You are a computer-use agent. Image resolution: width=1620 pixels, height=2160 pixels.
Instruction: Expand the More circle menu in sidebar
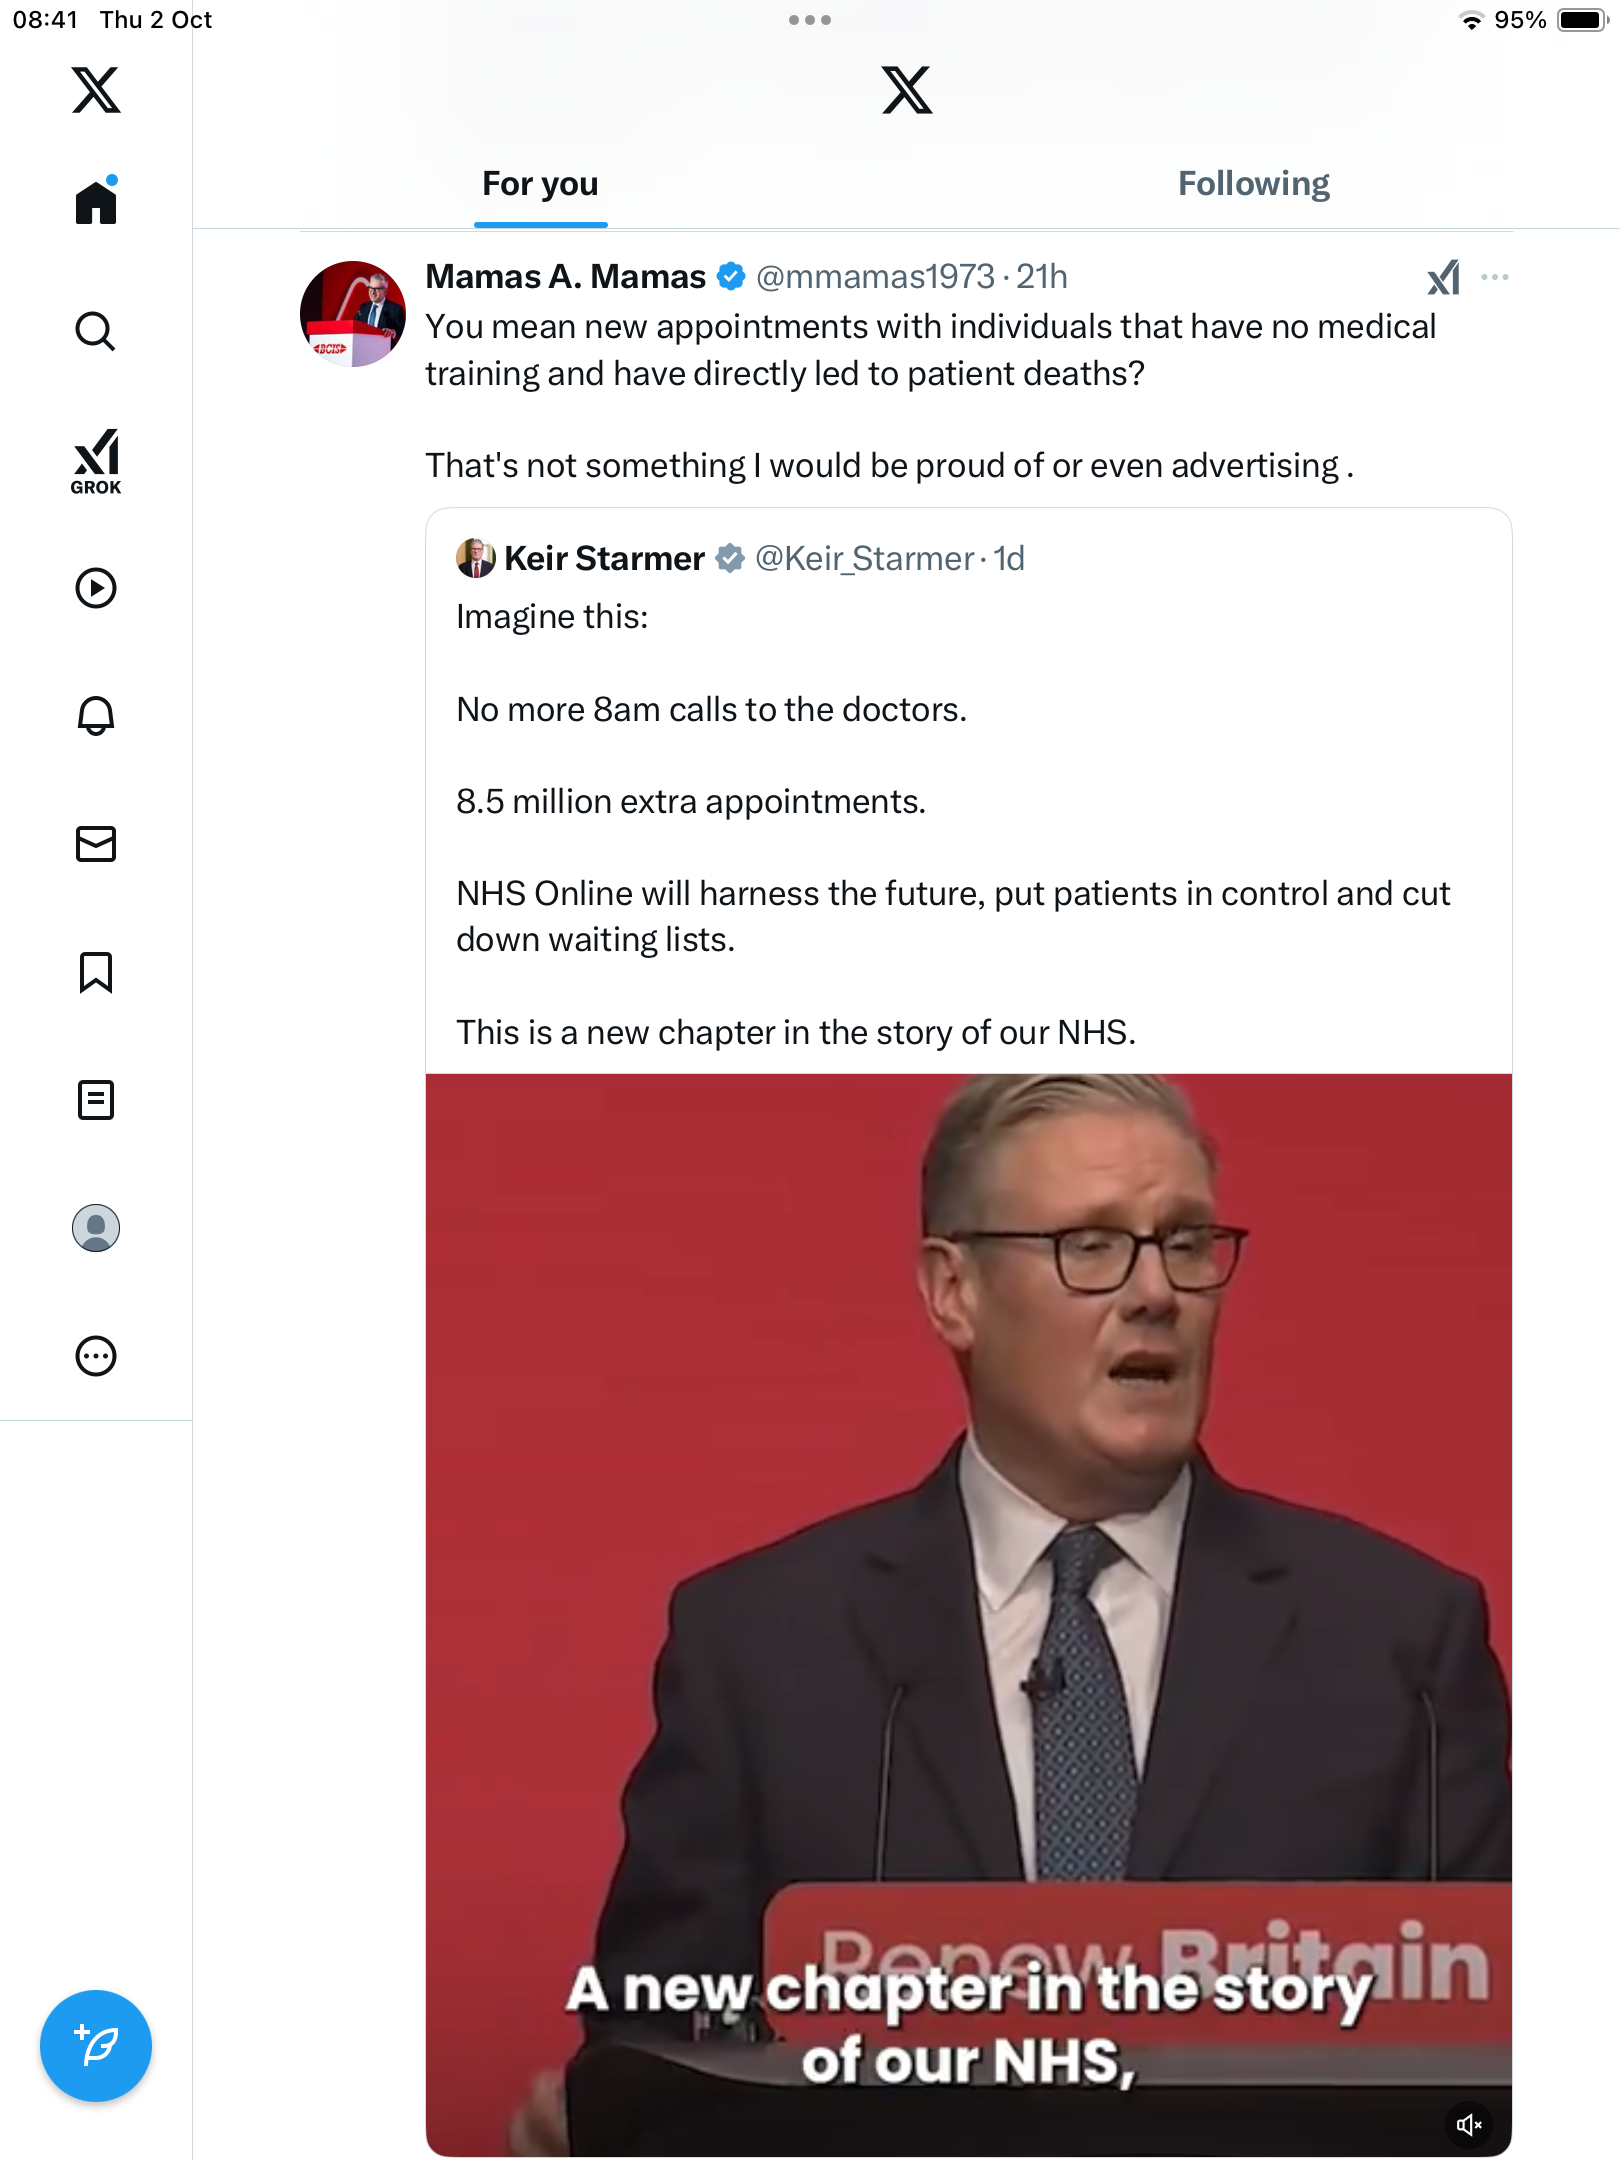pos(96,1356)
